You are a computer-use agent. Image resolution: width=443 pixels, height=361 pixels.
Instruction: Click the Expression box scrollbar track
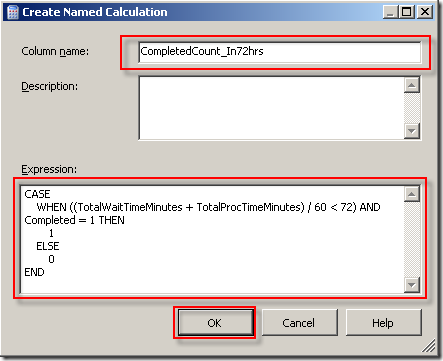412,239
